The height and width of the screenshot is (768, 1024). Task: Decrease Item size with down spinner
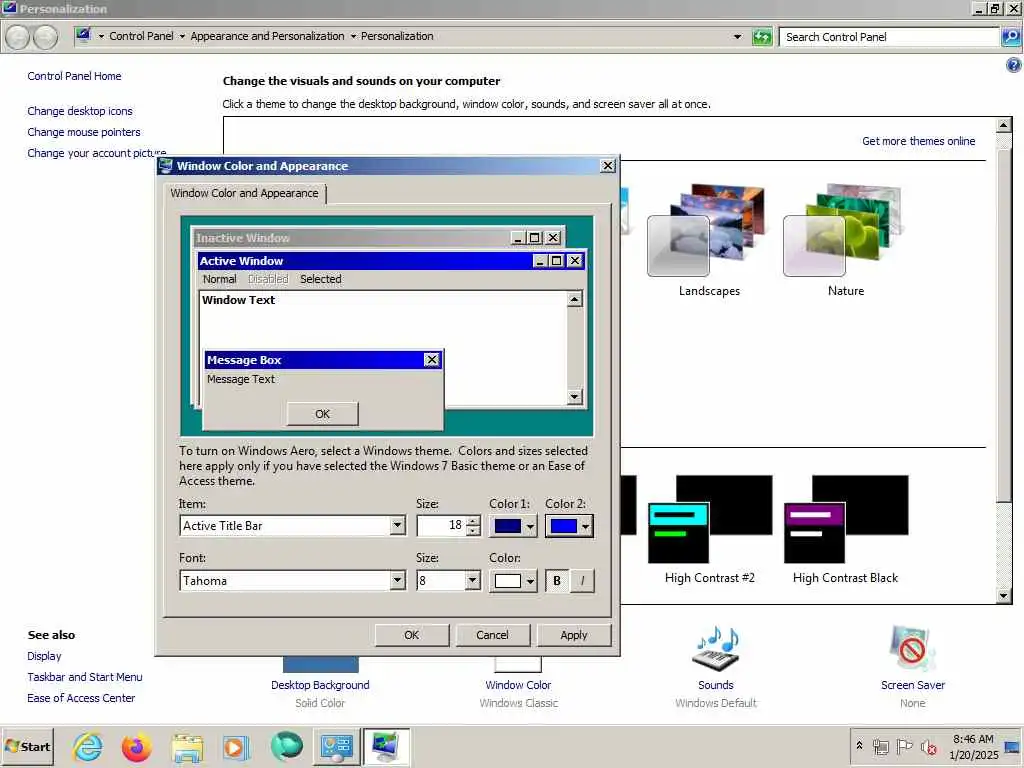[473, 531]
